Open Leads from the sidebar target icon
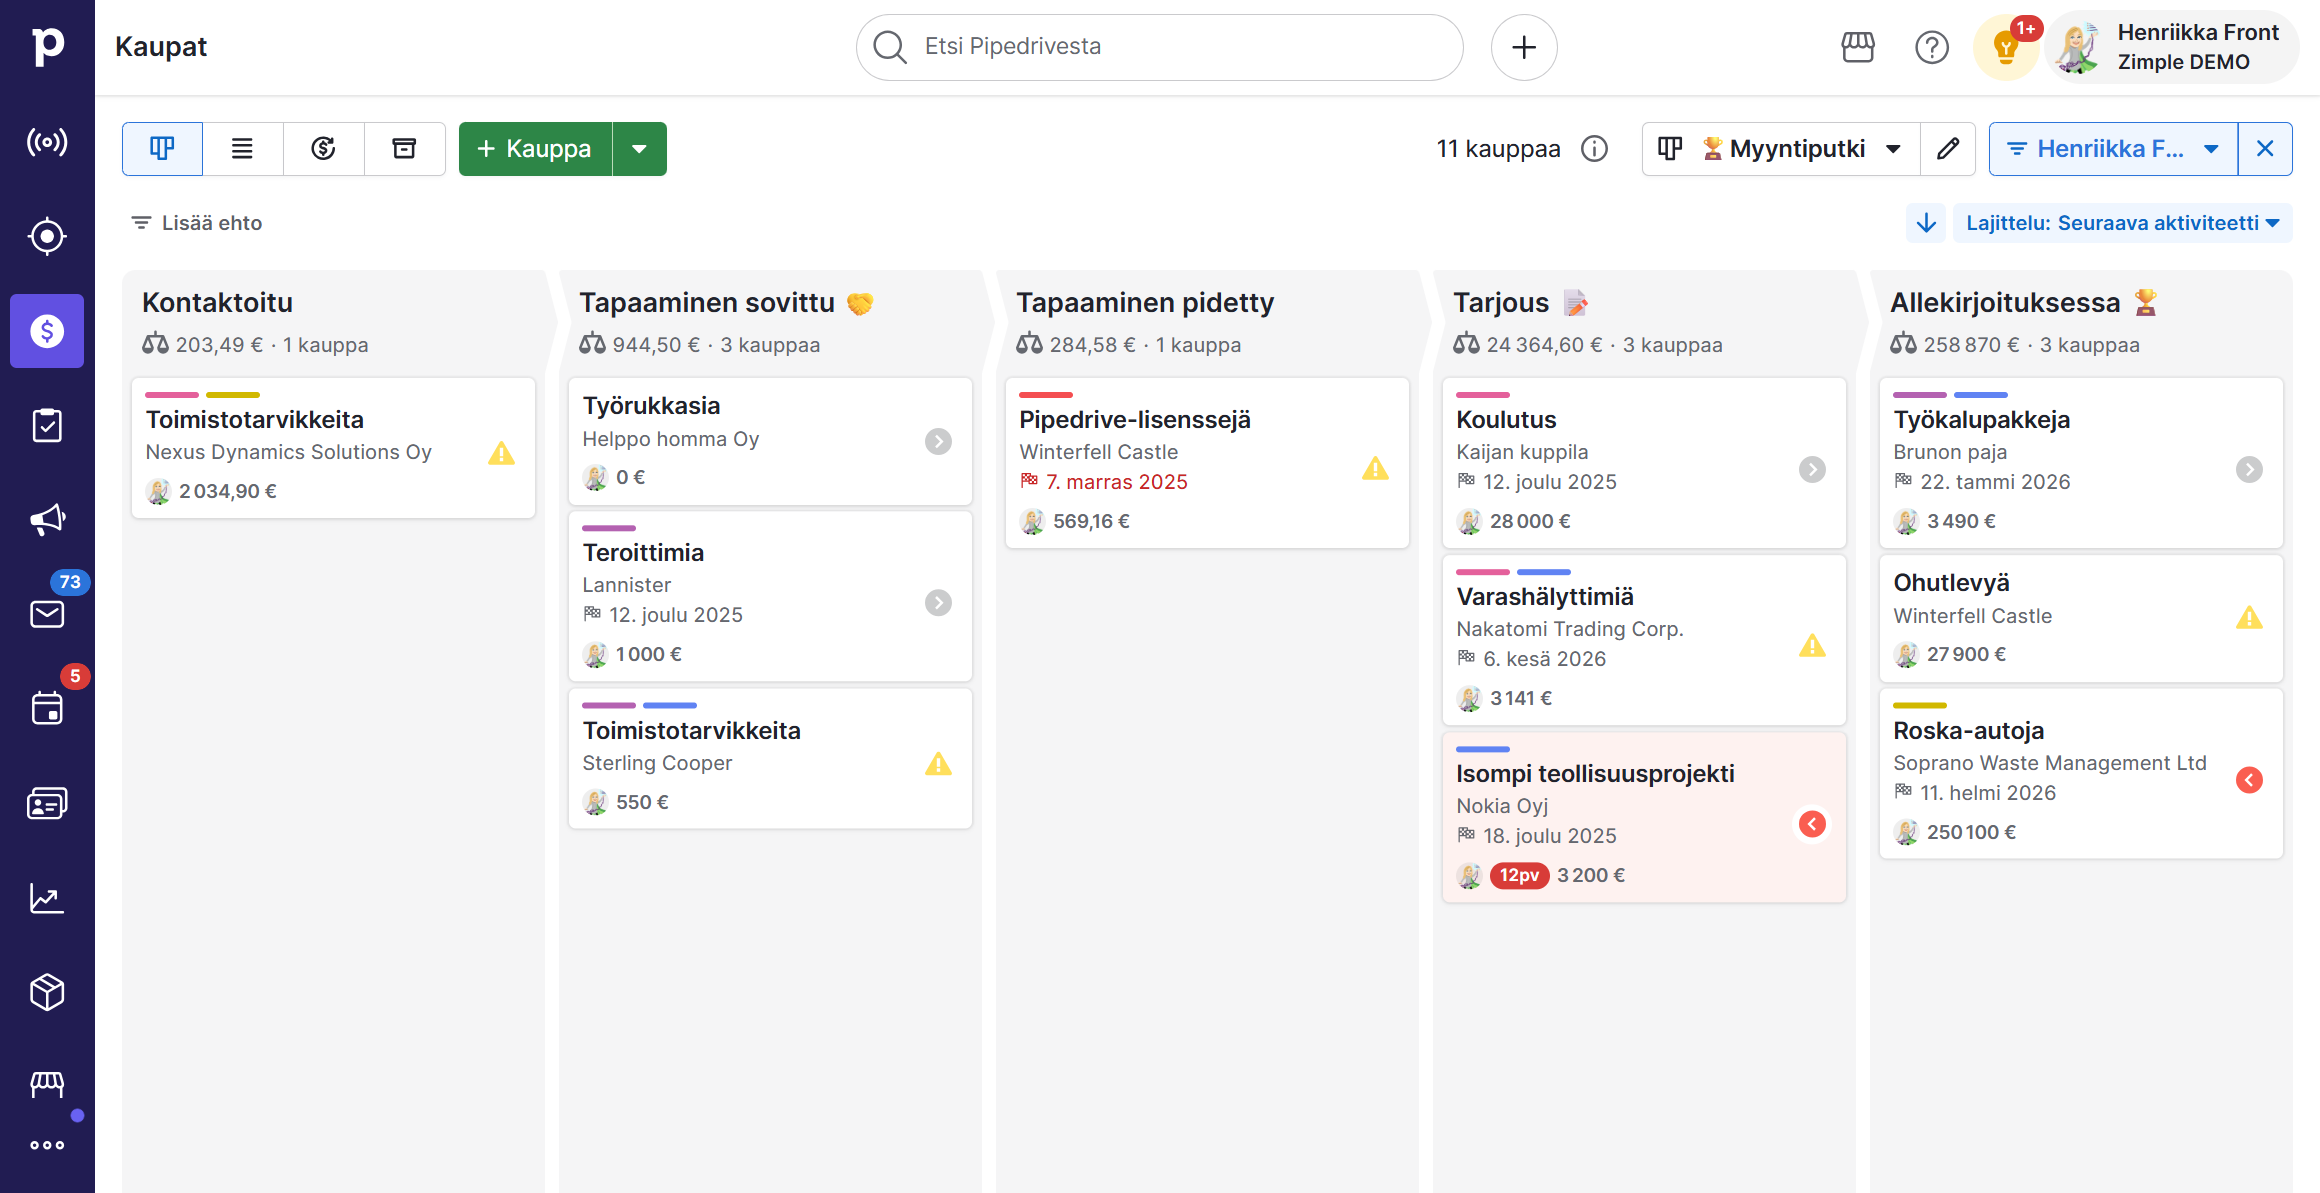Image resolution: width=2320 pixels, height=1193 pixels. [47, 237]
